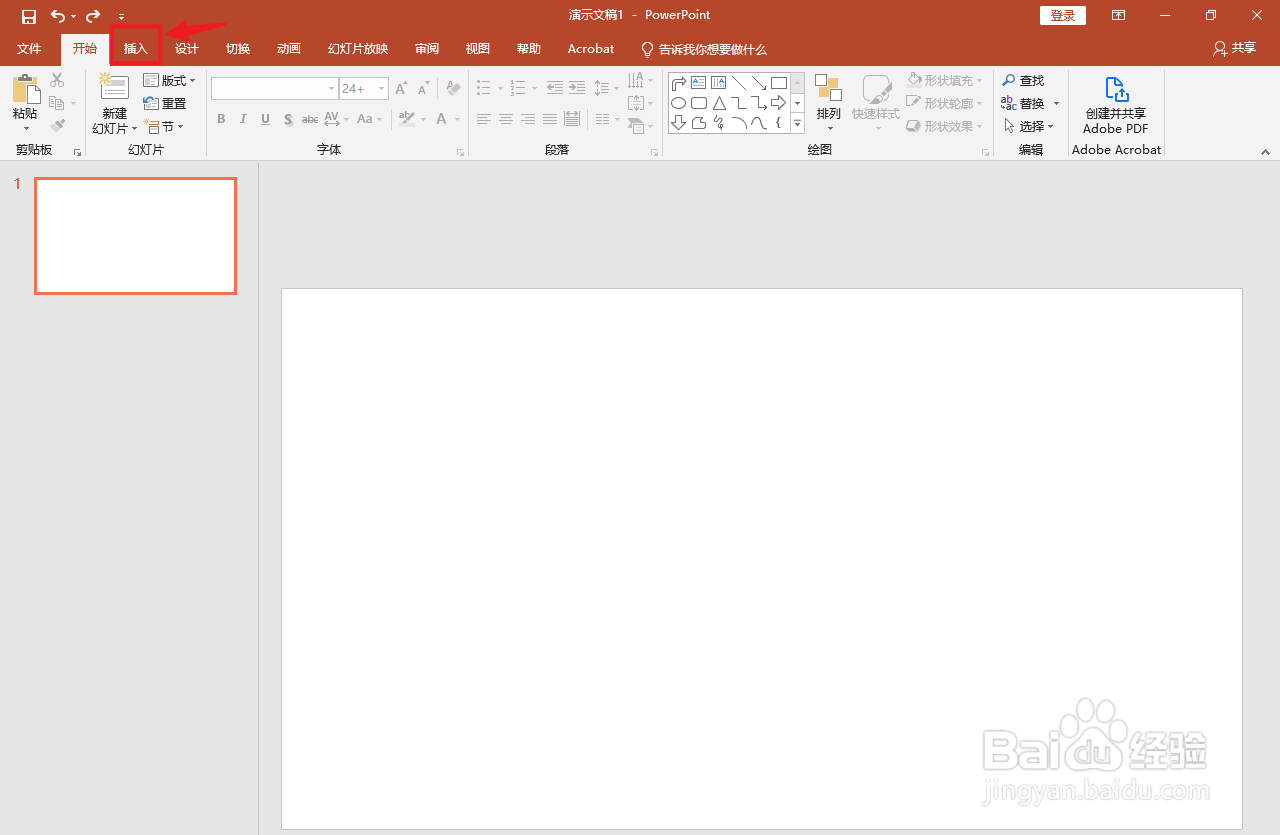Open the ribbon display options icon
Screen dimensions: 1280x835
tap(1119, 16)
